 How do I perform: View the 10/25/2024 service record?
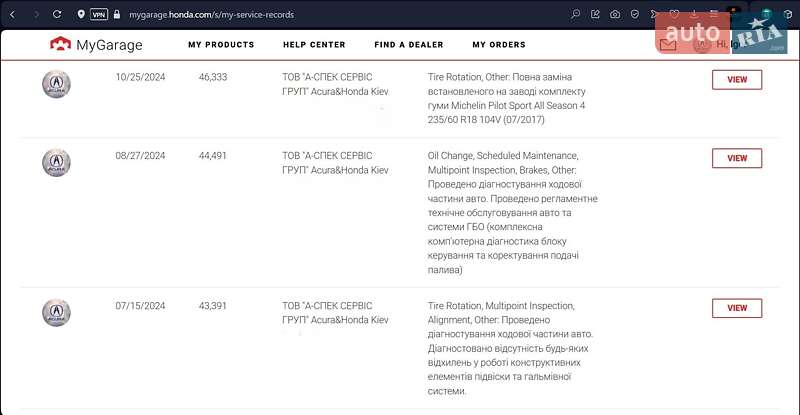[x=736, y=80]
